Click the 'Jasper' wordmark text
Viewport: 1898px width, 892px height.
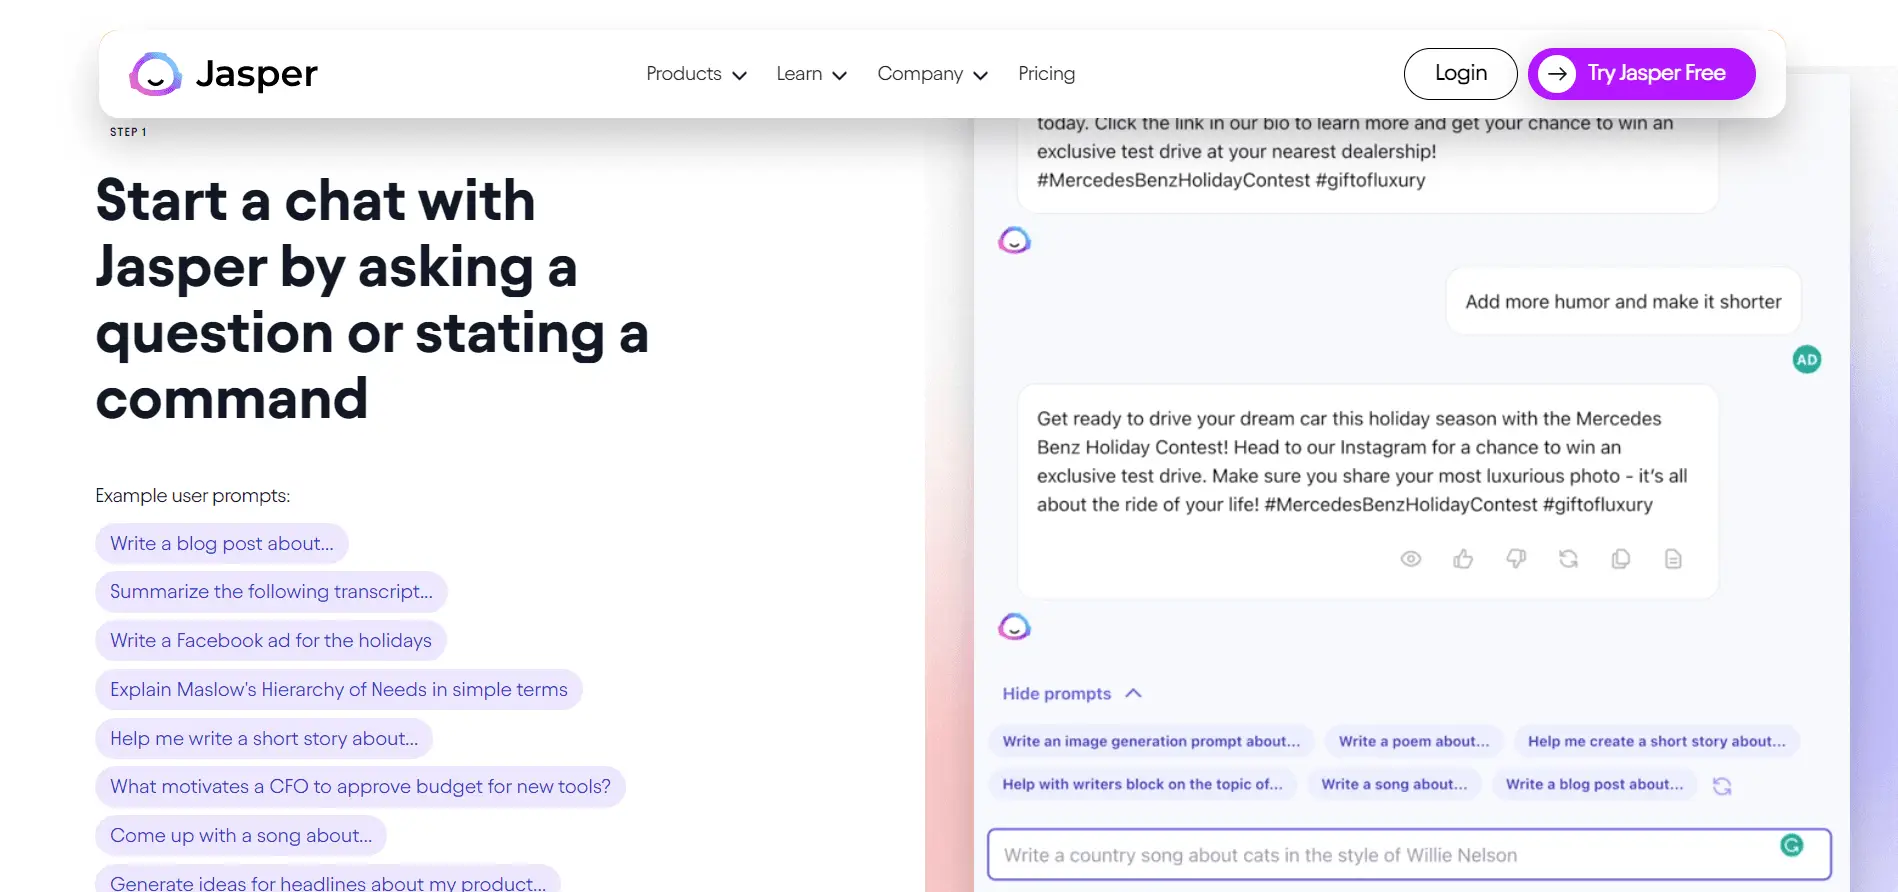tap(256, 74)
